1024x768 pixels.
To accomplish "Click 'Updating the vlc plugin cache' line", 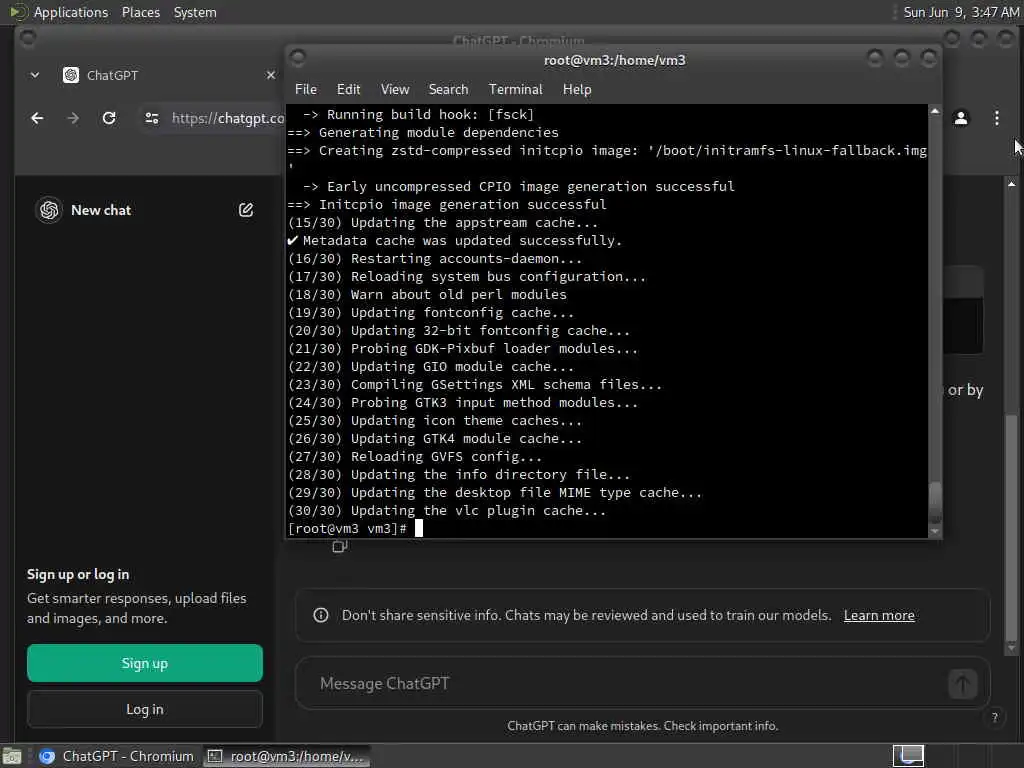I will [447, 511].
